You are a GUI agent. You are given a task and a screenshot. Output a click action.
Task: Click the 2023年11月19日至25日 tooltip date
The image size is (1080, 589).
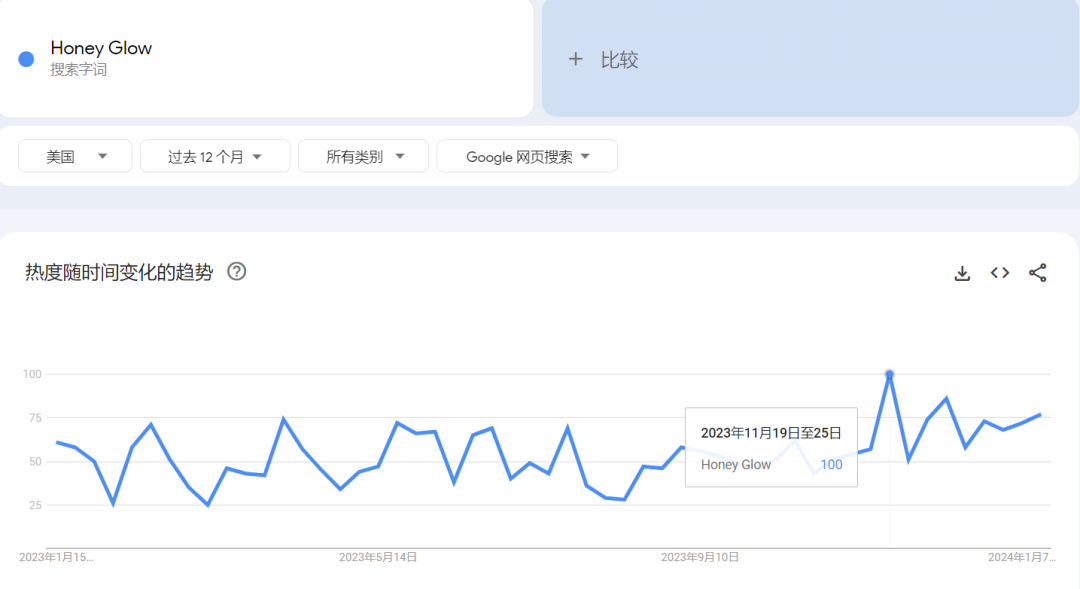(x=771, y=433)
